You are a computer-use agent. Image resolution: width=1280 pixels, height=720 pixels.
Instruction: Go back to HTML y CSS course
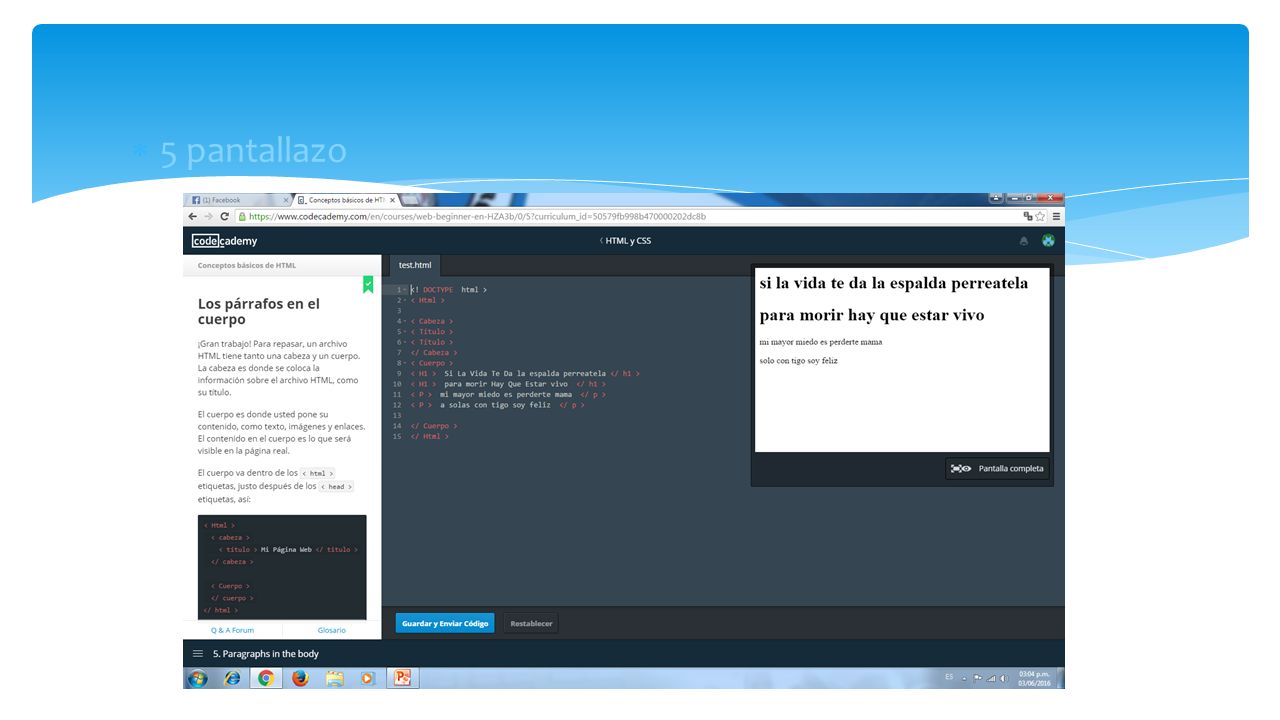point(625,241)
